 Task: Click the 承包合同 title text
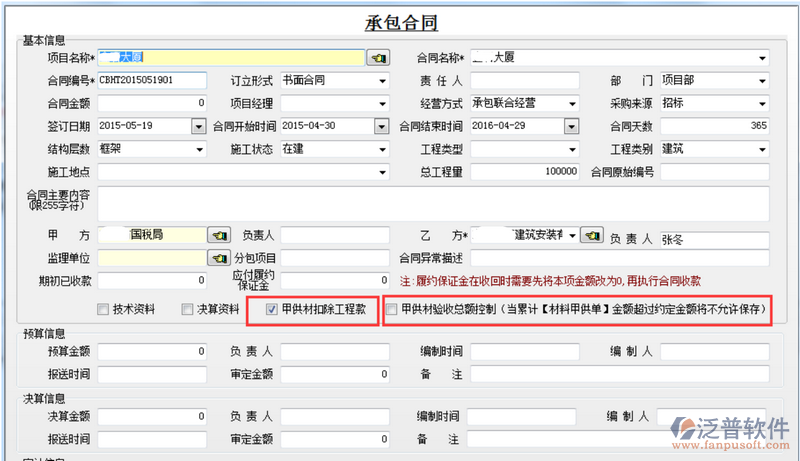tap(401, 23)
